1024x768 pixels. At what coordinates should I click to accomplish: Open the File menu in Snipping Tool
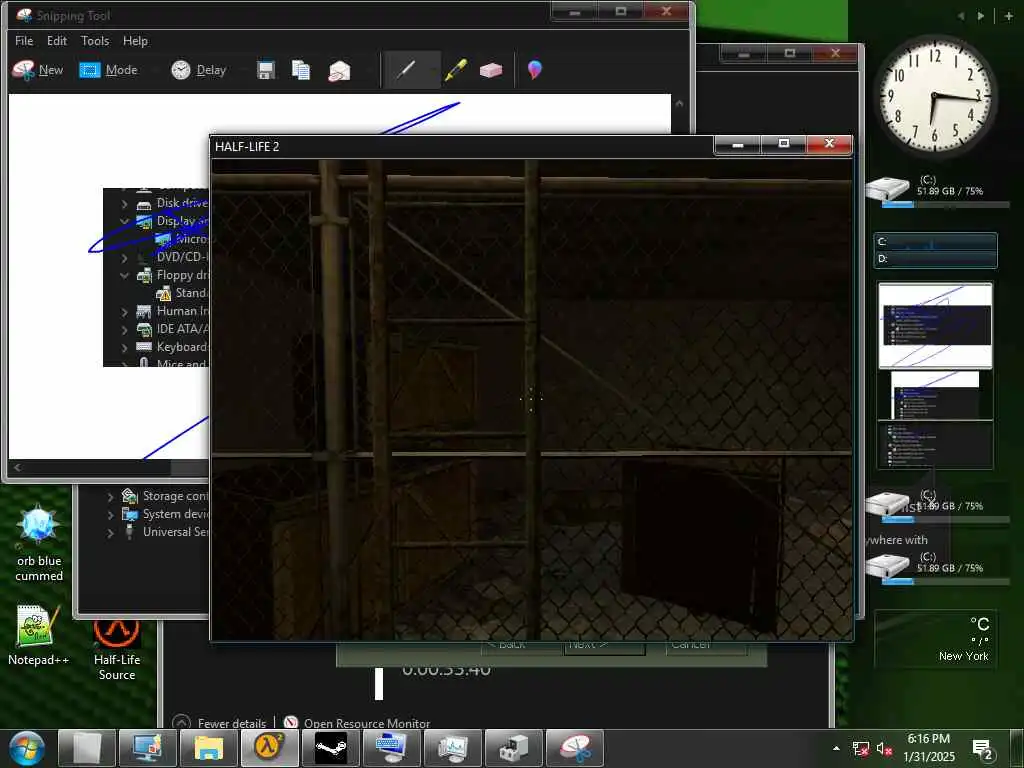(x=24, y=40)
